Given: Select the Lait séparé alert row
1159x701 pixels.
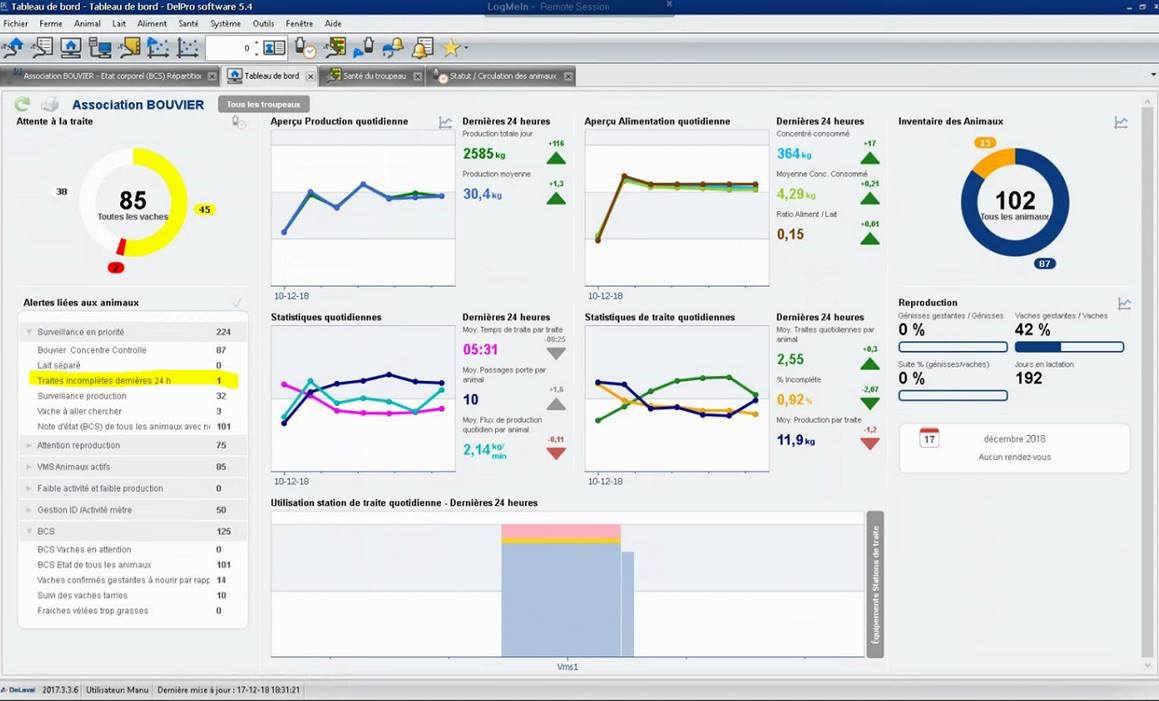Looking at the screenshot, I should [x=133, y=365].
